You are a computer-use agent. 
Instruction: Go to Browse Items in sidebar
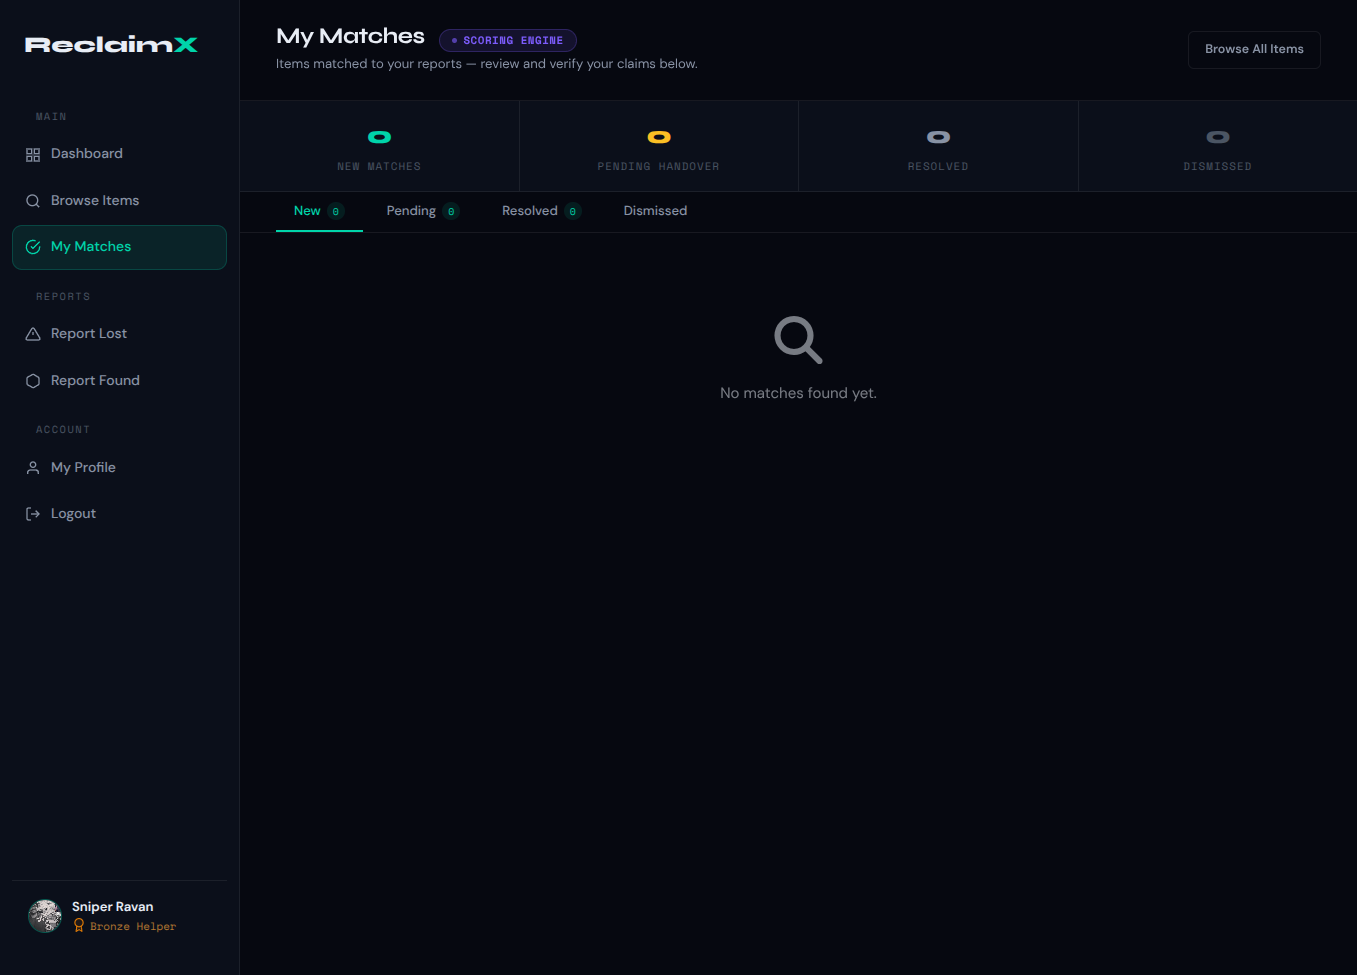[119, 201]
